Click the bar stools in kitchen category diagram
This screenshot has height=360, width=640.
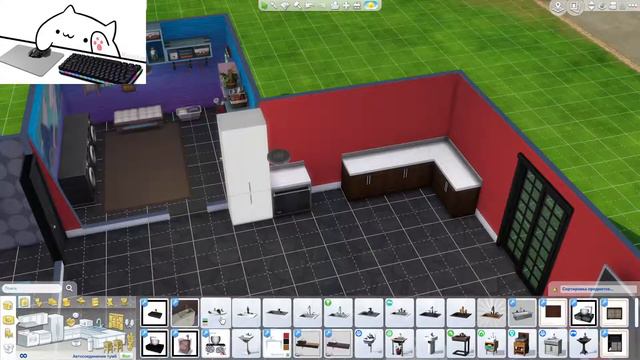coord(113,346)
